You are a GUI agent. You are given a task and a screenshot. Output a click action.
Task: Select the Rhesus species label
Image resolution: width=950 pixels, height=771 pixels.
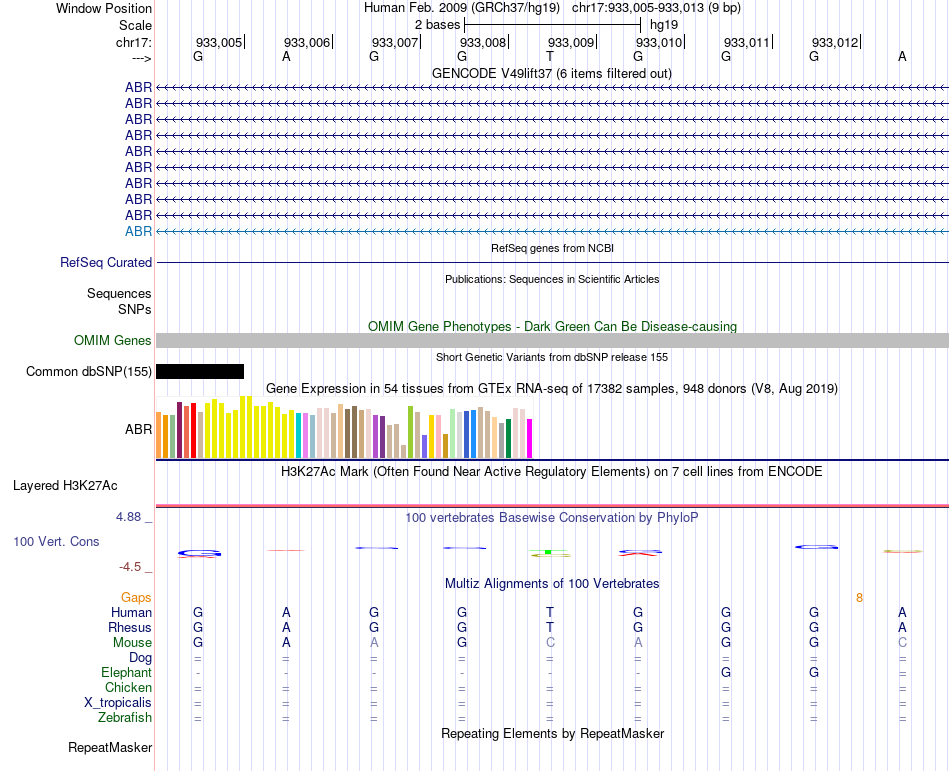130,627
